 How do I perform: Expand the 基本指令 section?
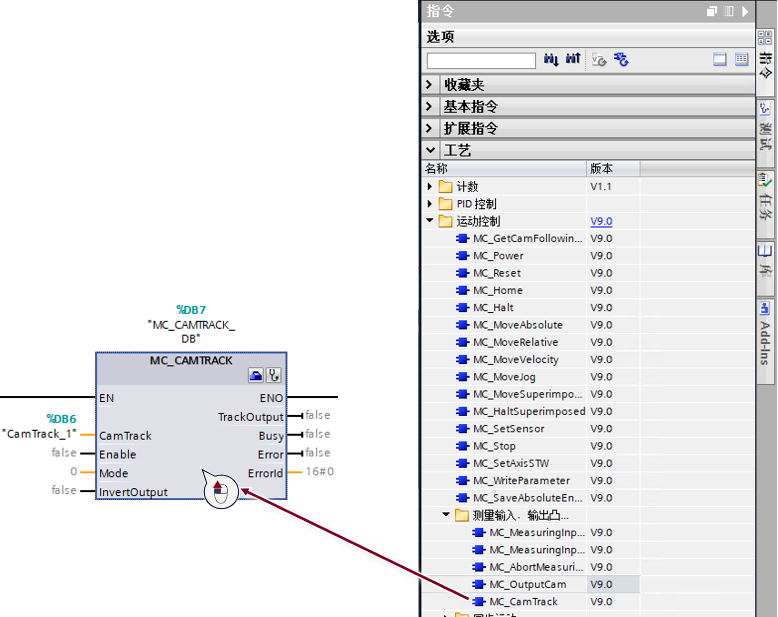point(429,107)
